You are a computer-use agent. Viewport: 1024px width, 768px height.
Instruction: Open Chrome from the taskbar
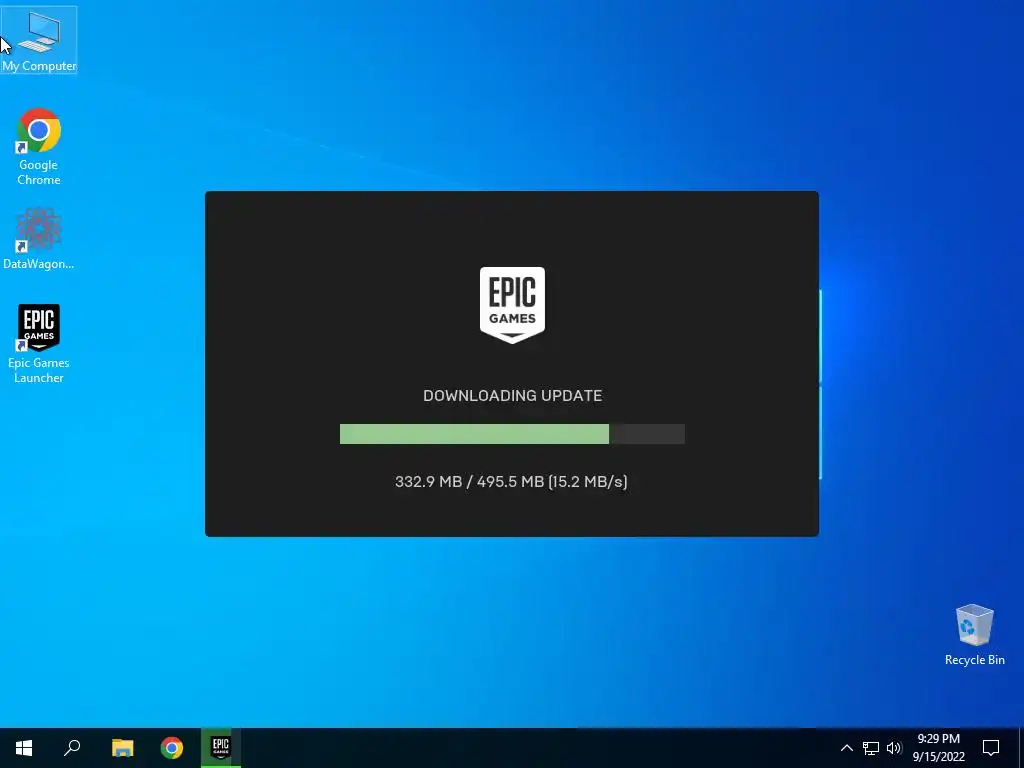coord(172,748)
